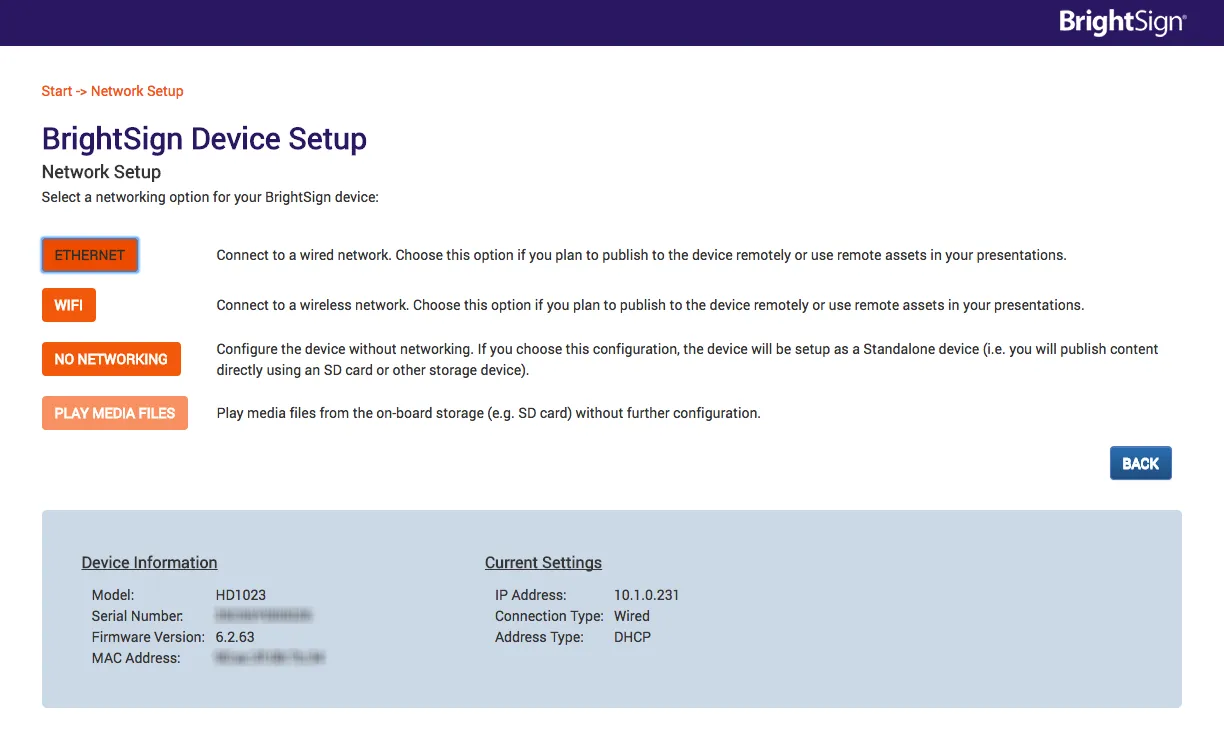Click the blurred serial number value
The height and width of the screenshot is (743, 1224).
(x=264, y=616)
